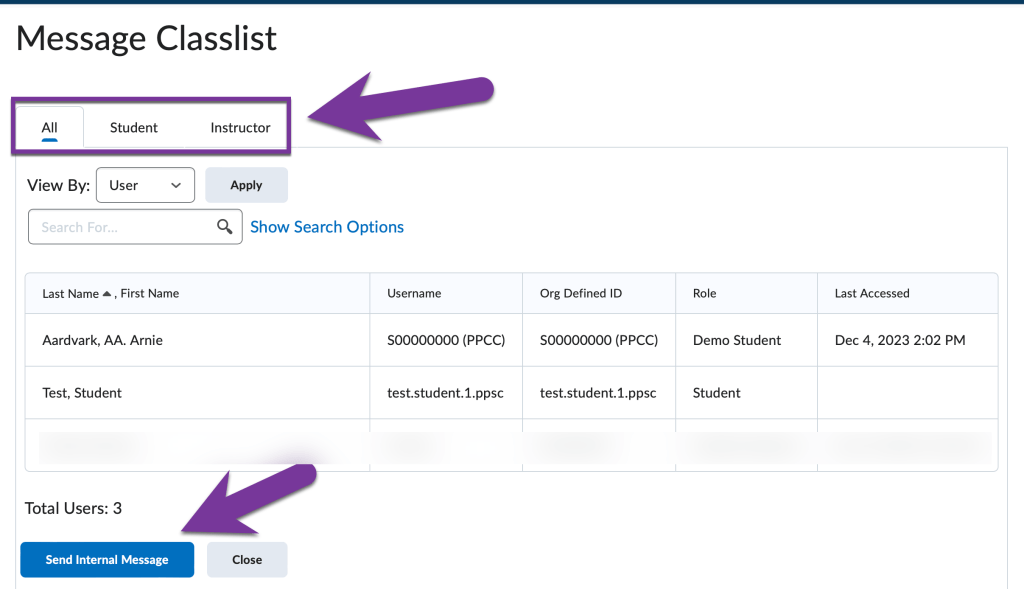Select the All tab

tap(48, 127)
